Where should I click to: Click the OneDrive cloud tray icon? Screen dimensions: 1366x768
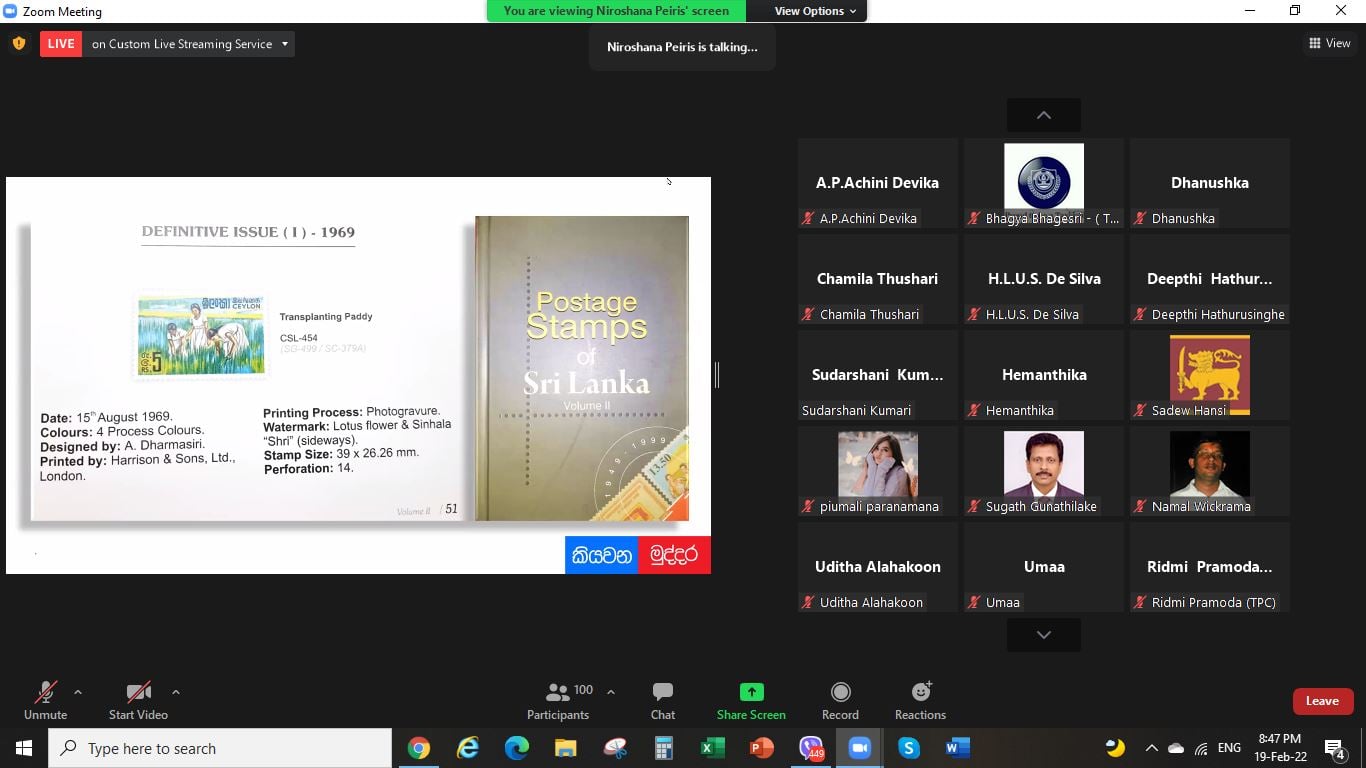click(x=1176, y=748)
